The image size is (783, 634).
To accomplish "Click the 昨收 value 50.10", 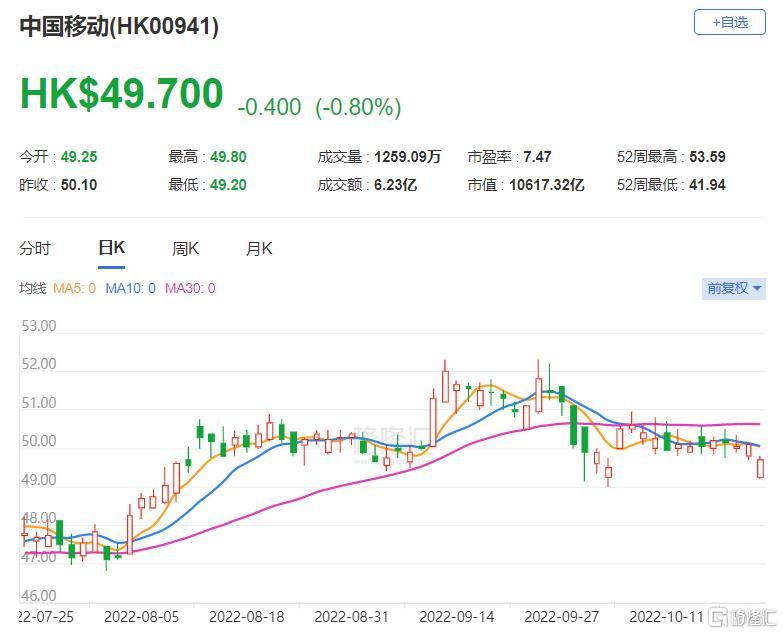I will tap(79, 185).
